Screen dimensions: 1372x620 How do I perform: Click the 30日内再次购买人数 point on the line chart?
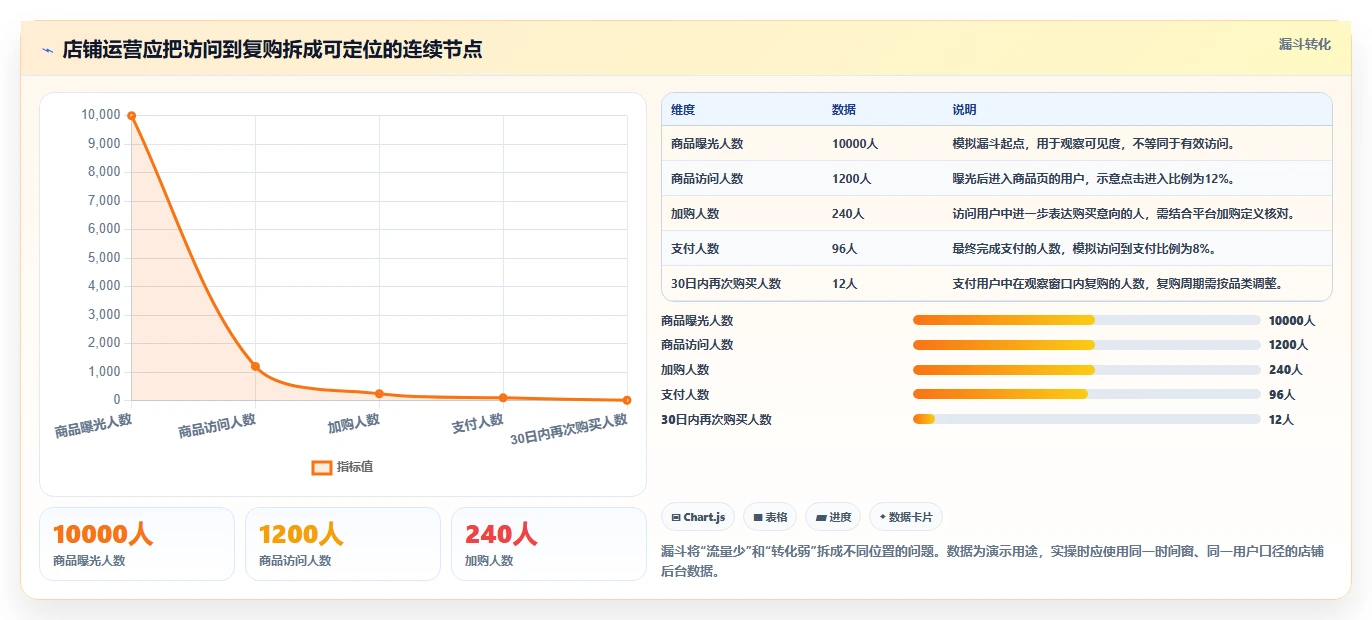[x=627, y=400]
